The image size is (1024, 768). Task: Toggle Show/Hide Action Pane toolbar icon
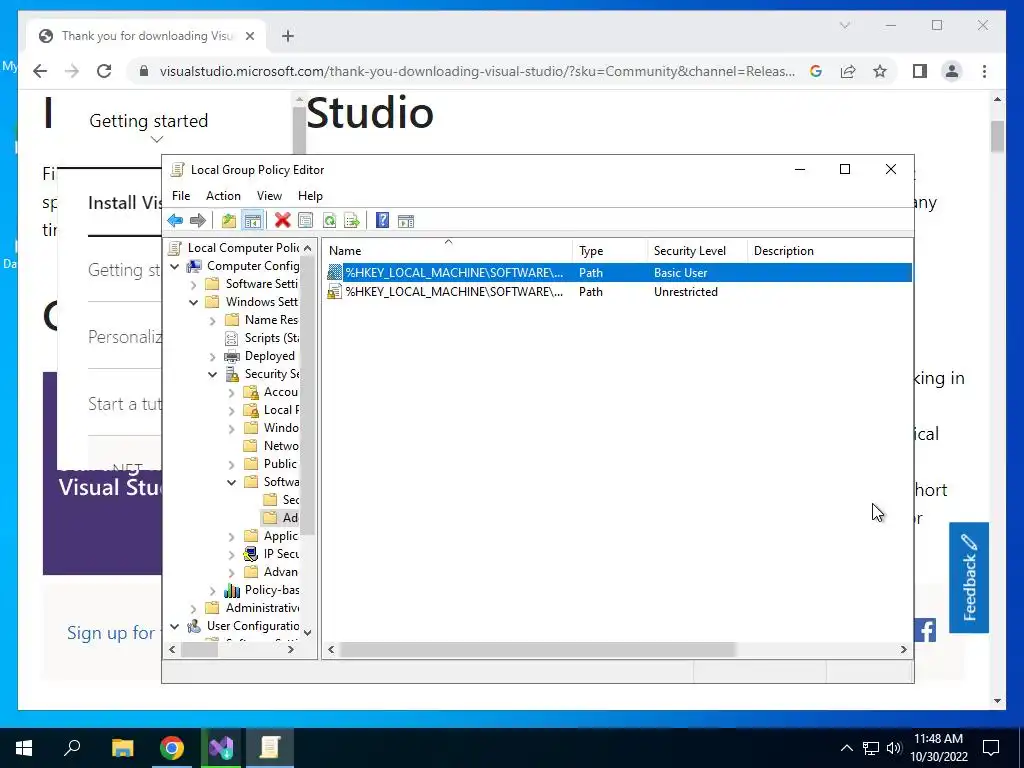(406, 221)
